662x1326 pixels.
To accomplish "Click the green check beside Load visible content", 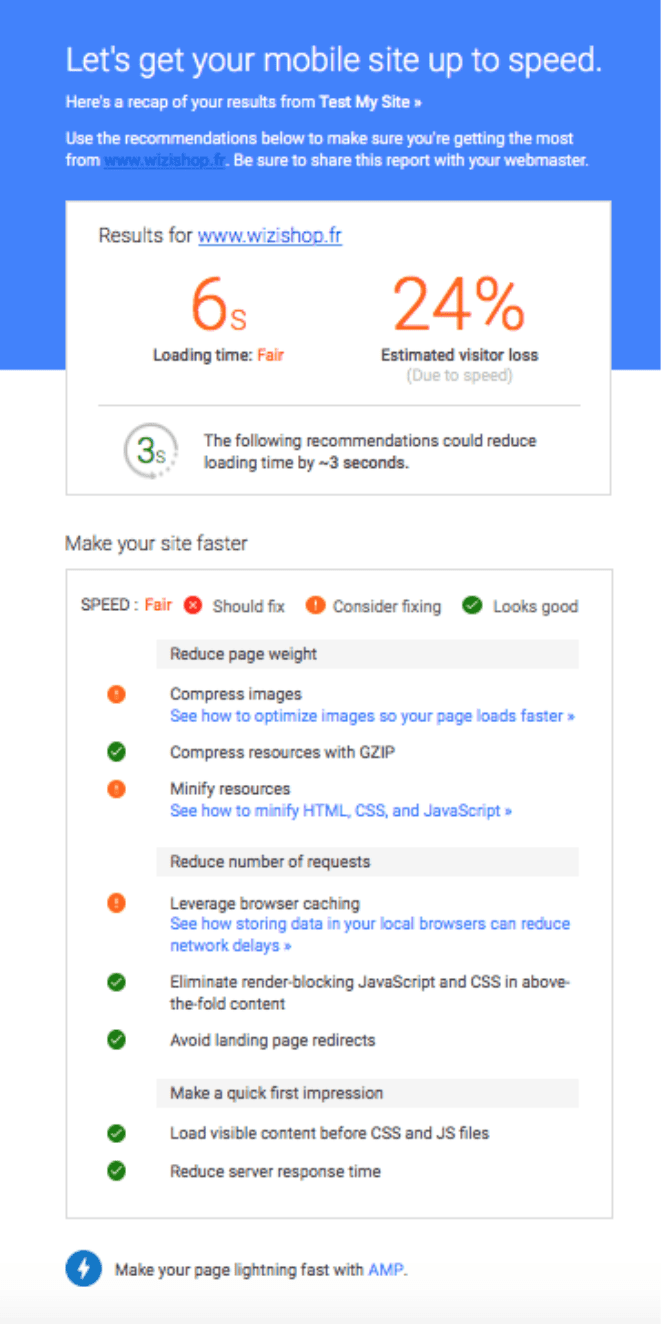I will (x=116, y=1133).
